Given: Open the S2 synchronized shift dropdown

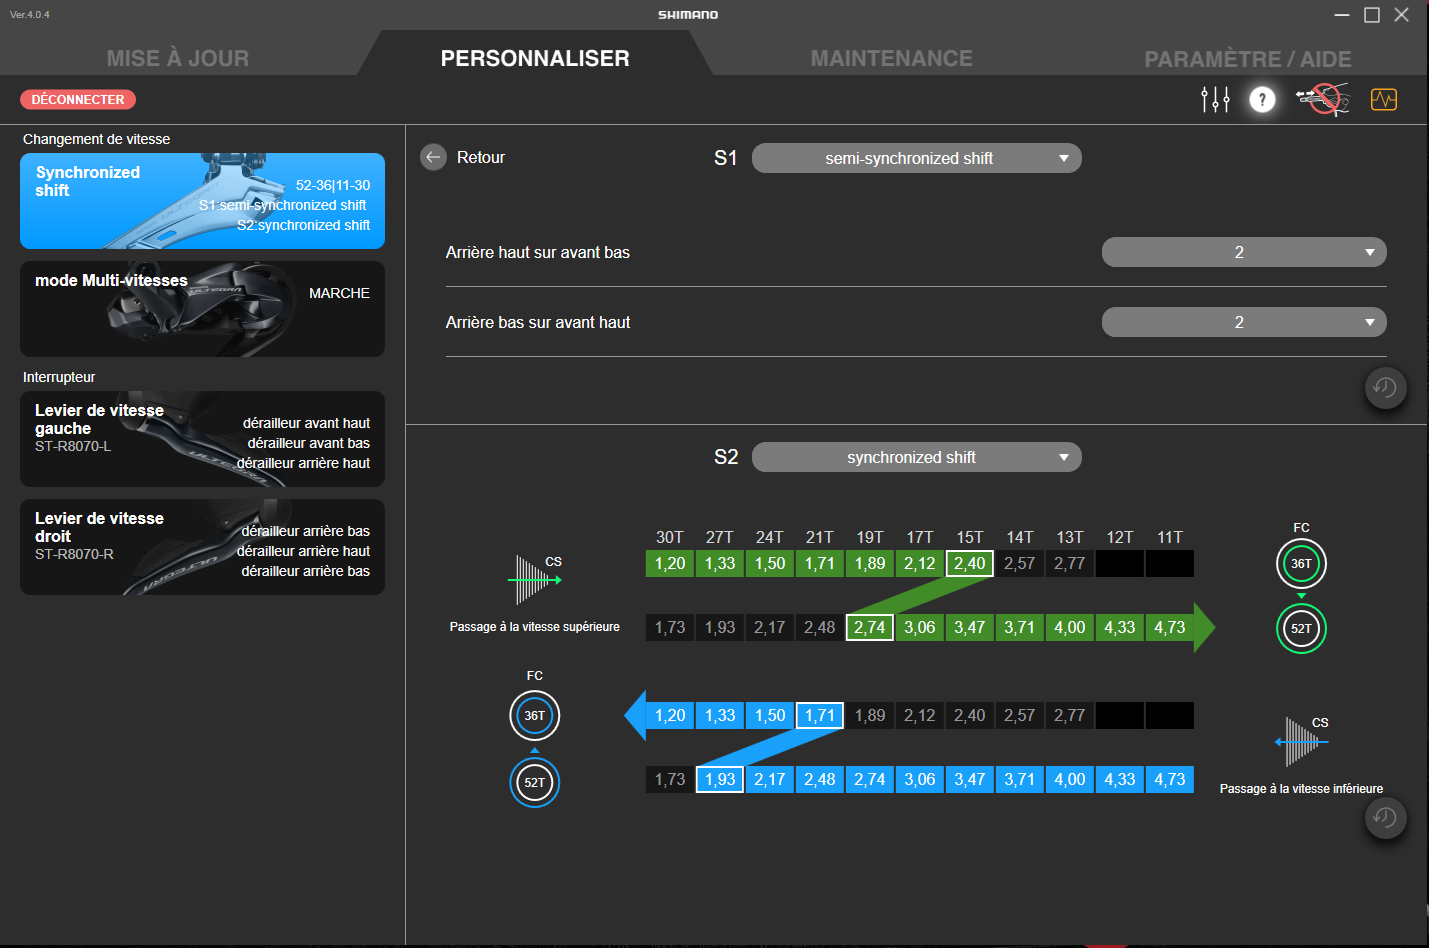Looking at the screenshot, I should pos(916,457).
